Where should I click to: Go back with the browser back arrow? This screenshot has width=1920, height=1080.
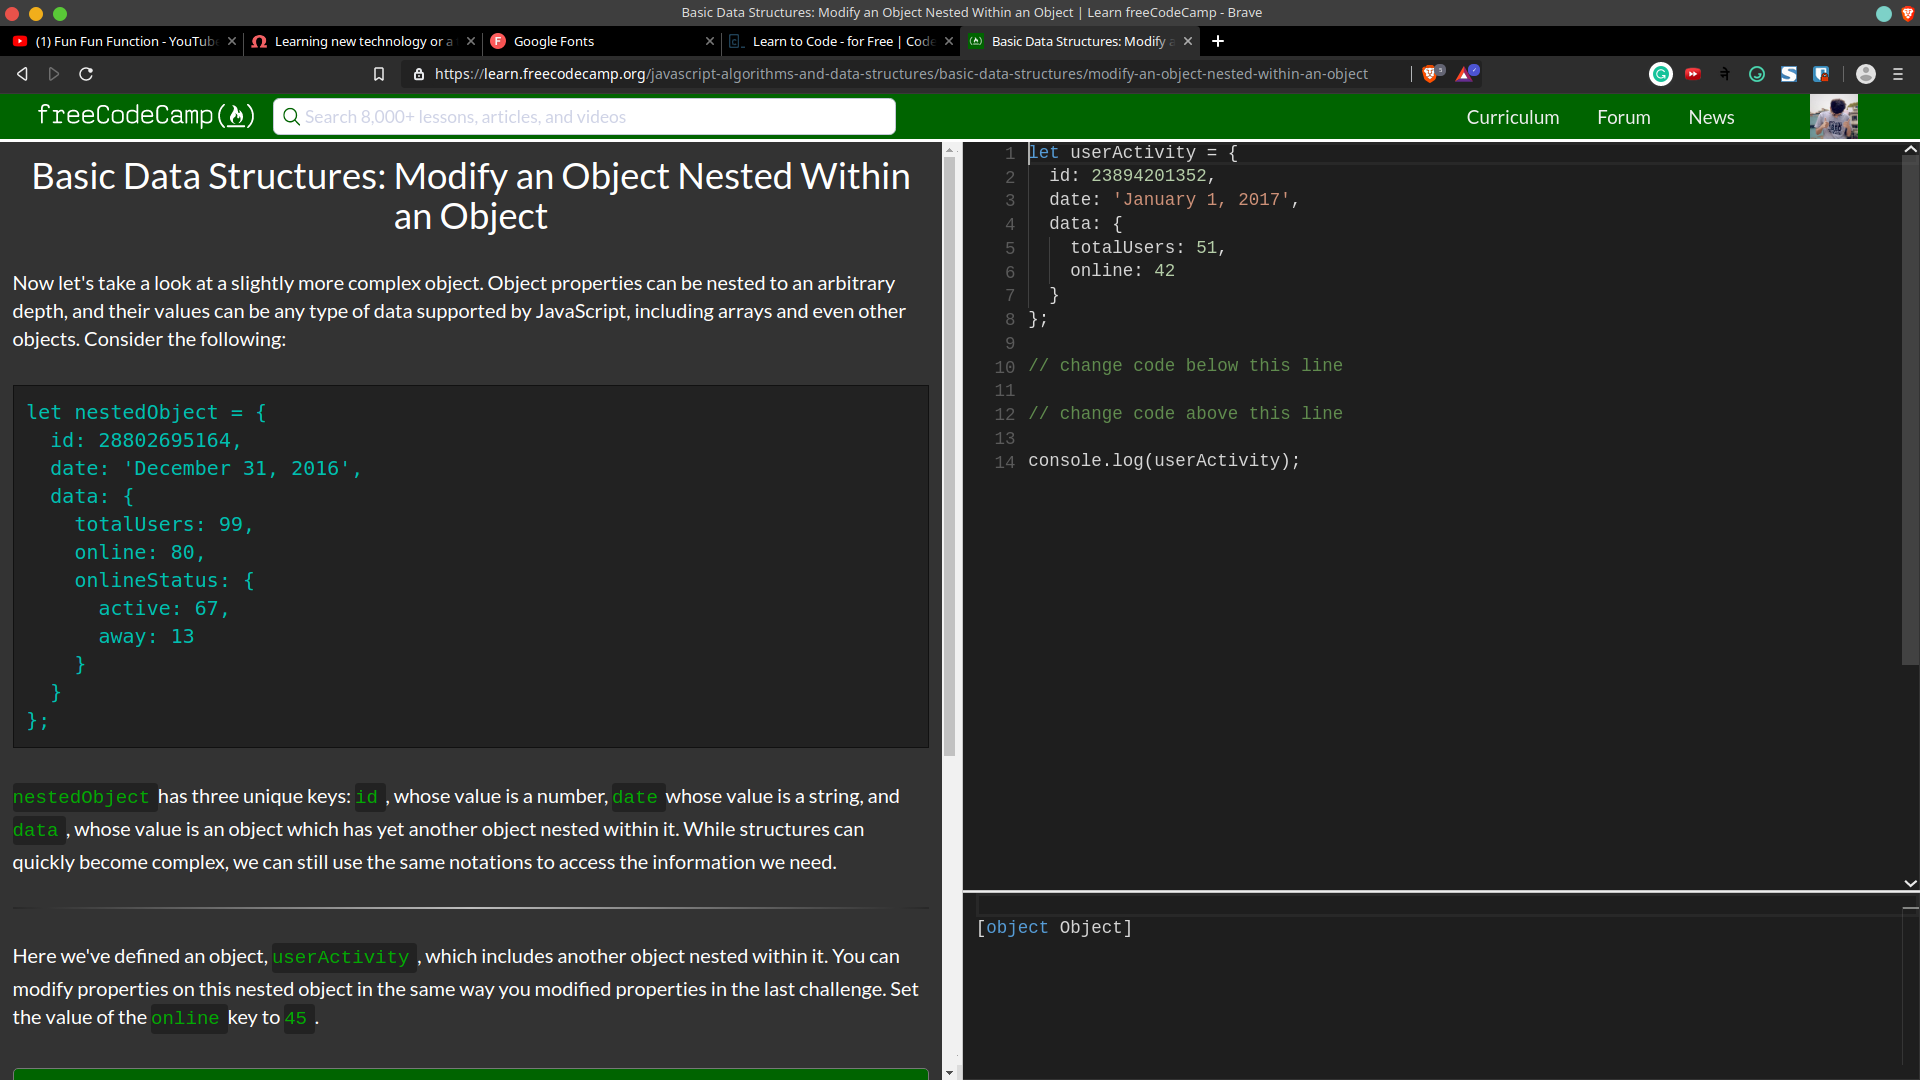tap(22, 74)
